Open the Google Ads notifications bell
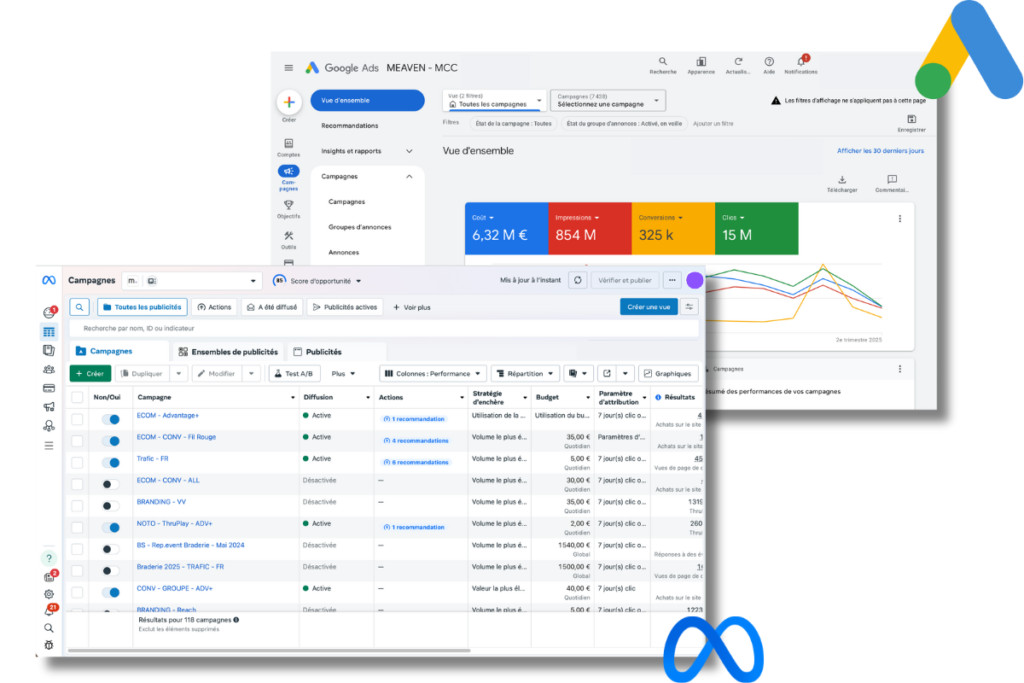This screenshot has width=1024, height=683. point(800,62)
